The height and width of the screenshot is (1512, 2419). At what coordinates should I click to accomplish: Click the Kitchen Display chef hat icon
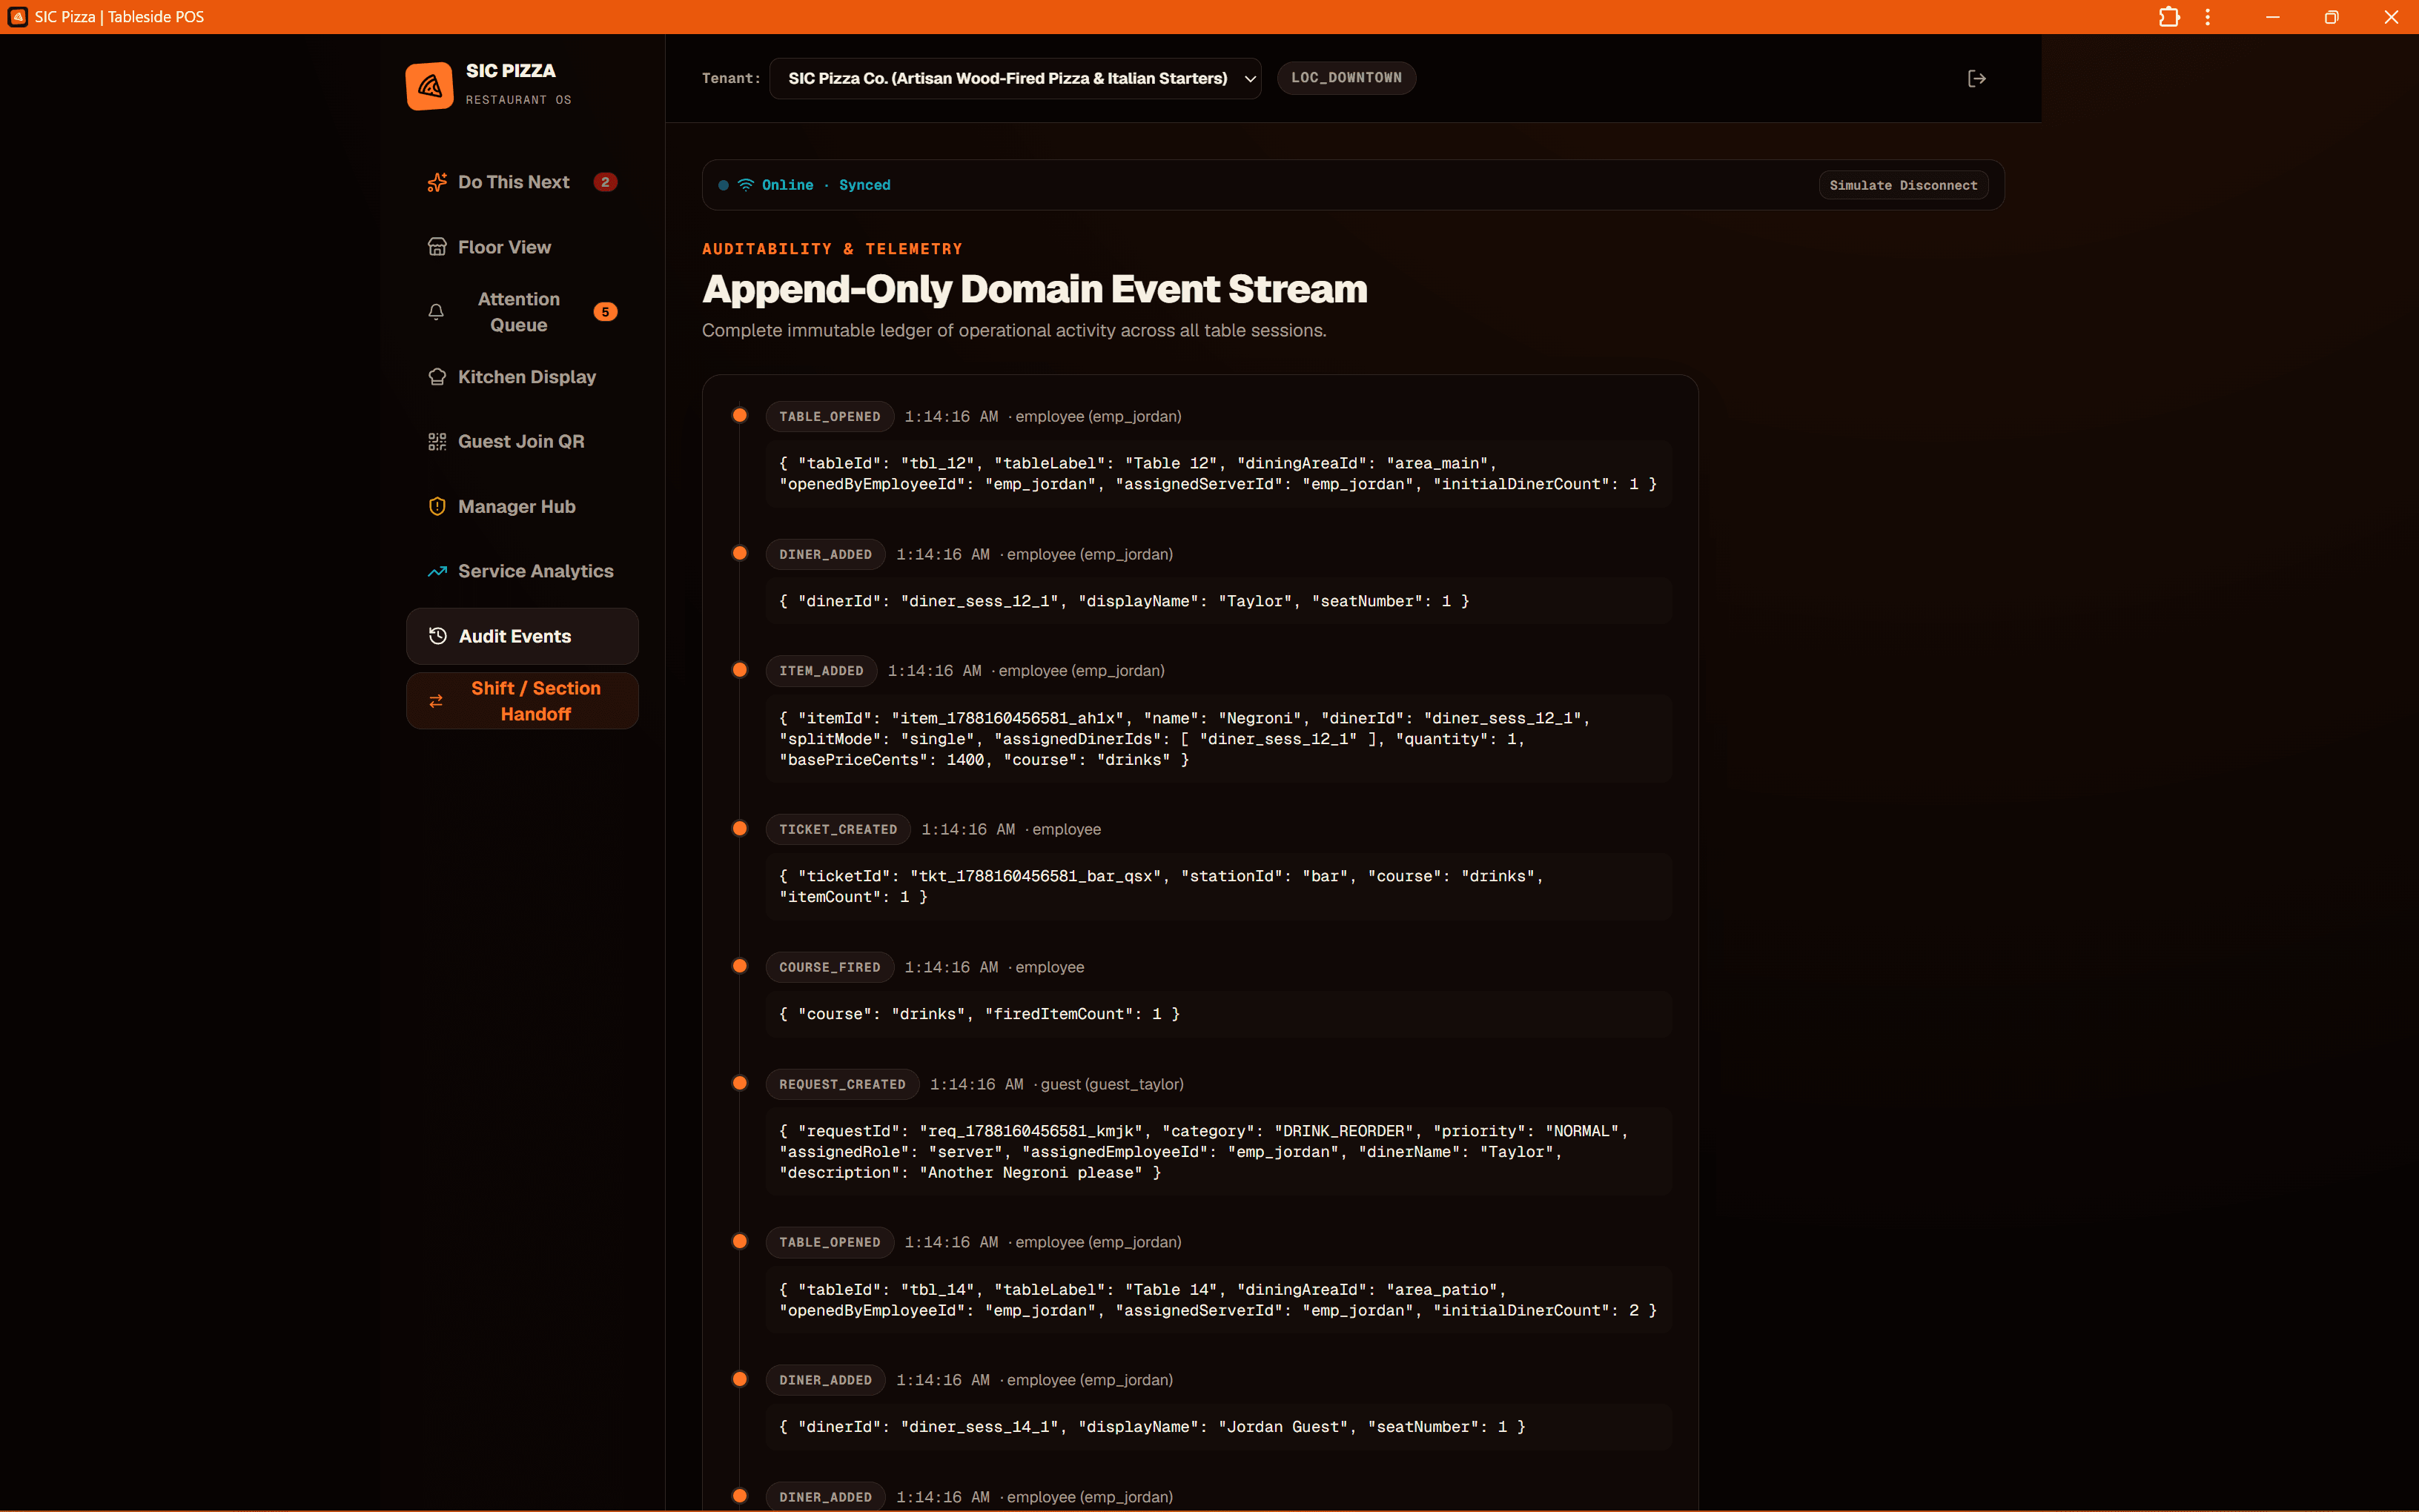point(437,377)
